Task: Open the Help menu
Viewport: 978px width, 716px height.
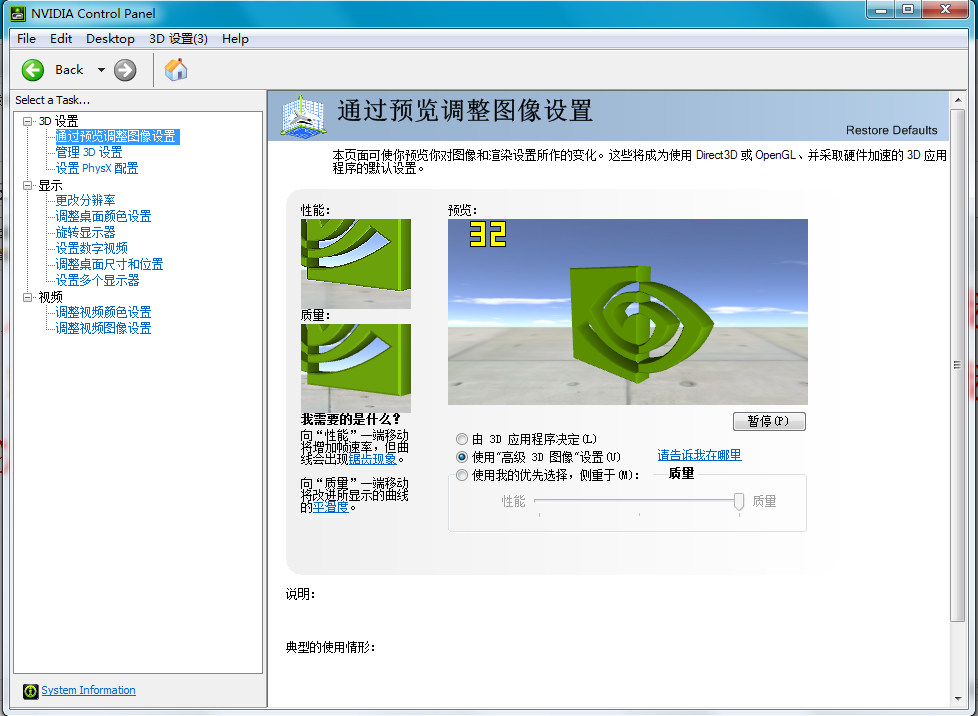Action: click(x=235, y=39)
